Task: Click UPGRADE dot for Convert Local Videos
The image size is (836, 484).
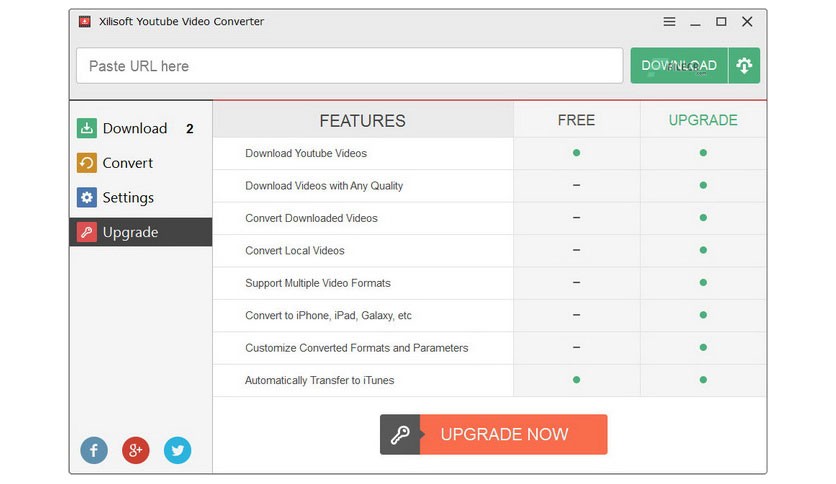Action: click(x=703, y=250)
